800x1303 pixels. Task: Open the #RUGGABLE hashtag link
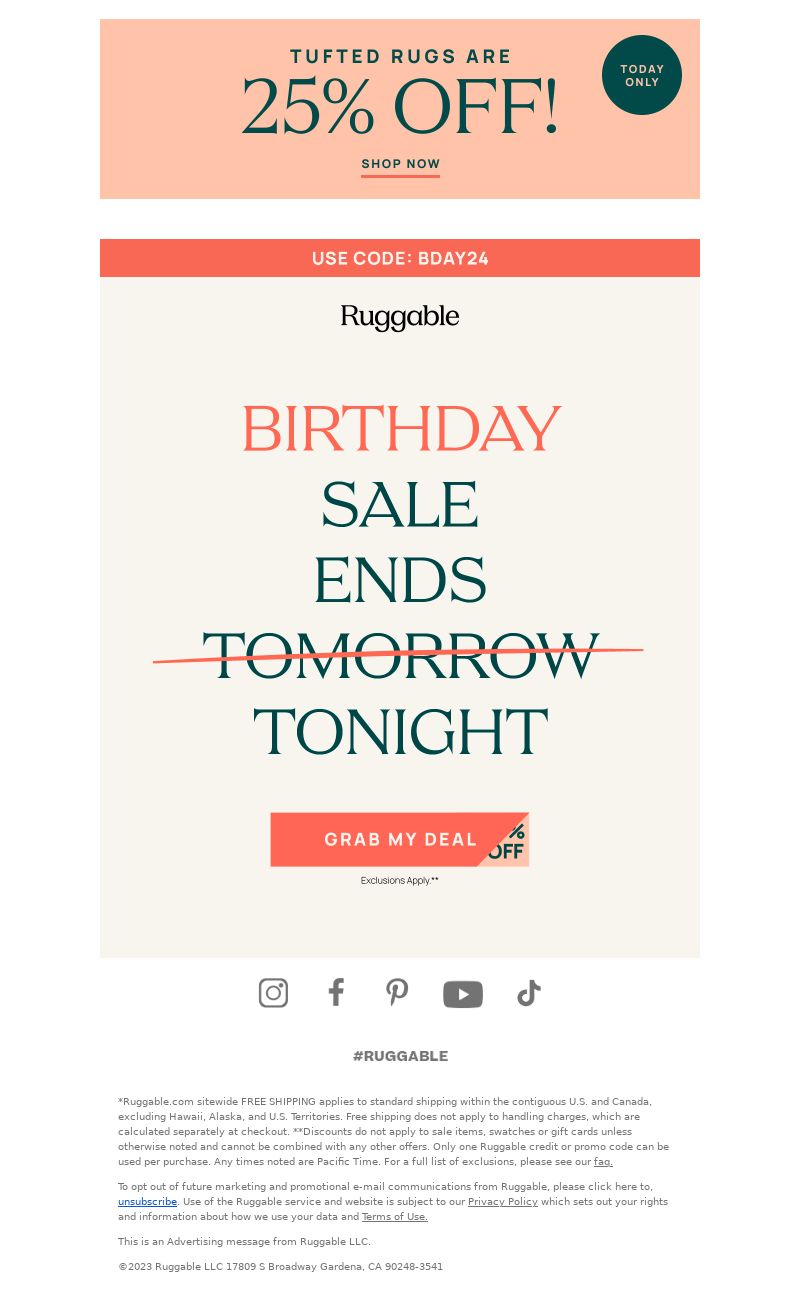point(400,1056)
